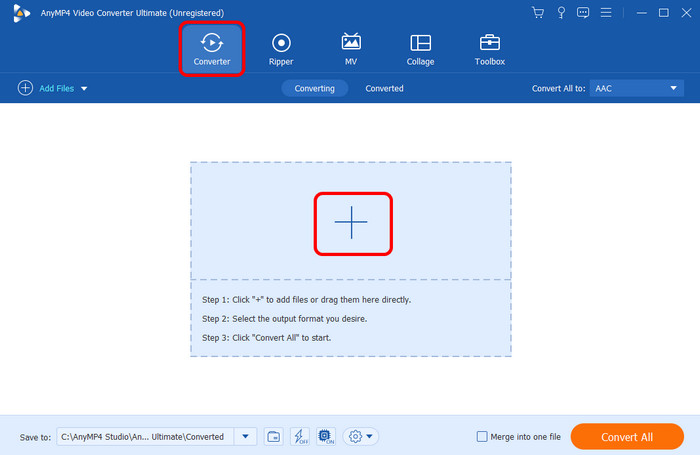Screen dimensions: 700x455
Task: Expand the Save to path dropdown arrow
Action: click(x=245, y=437)
